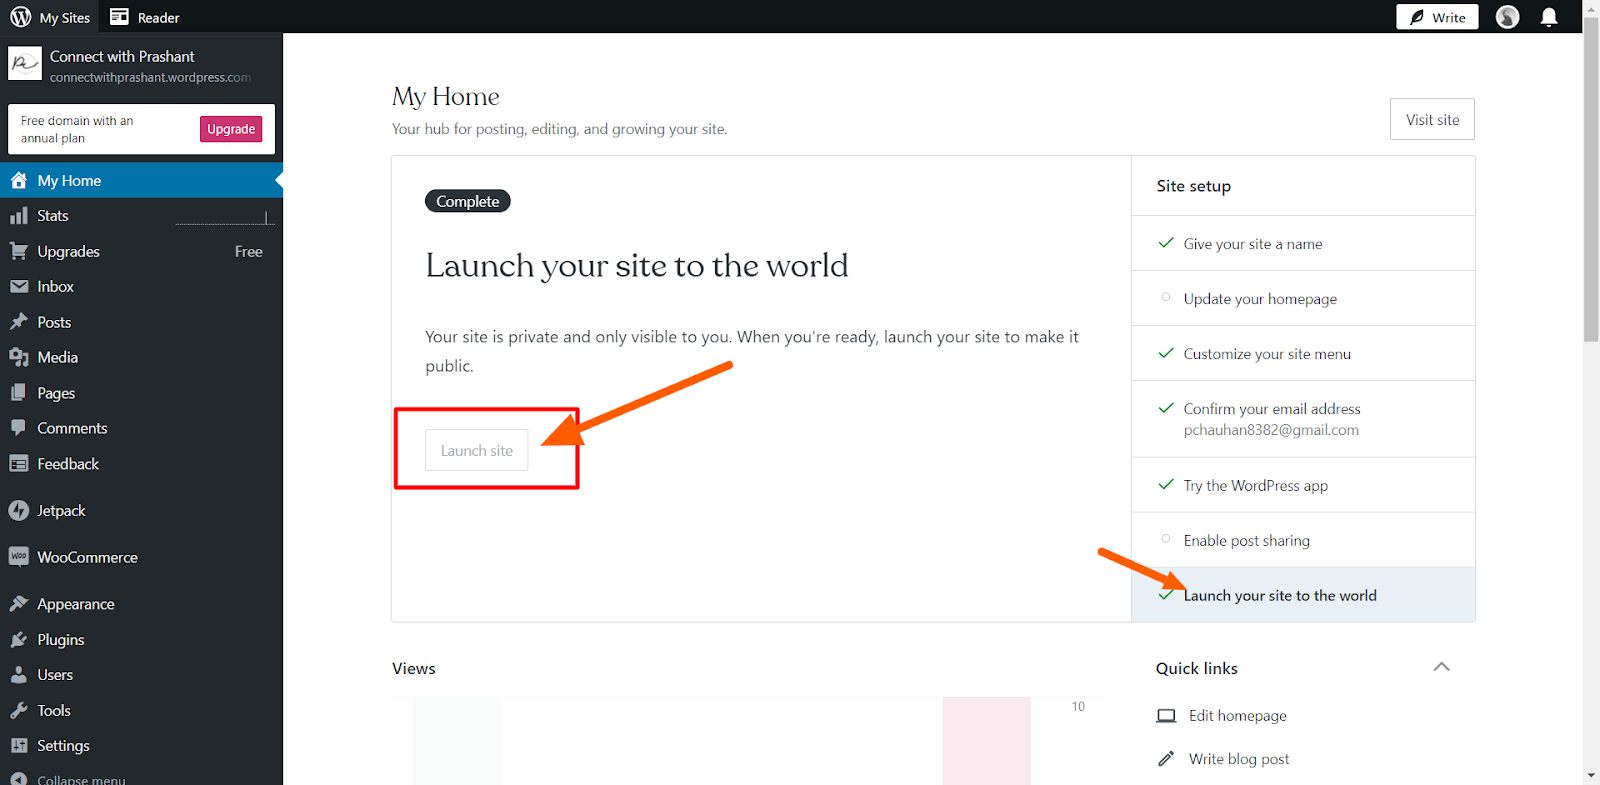This screenshot has width=1600, height=785.
Task: Click the Jetpack lightning icon
Action: 18,510
